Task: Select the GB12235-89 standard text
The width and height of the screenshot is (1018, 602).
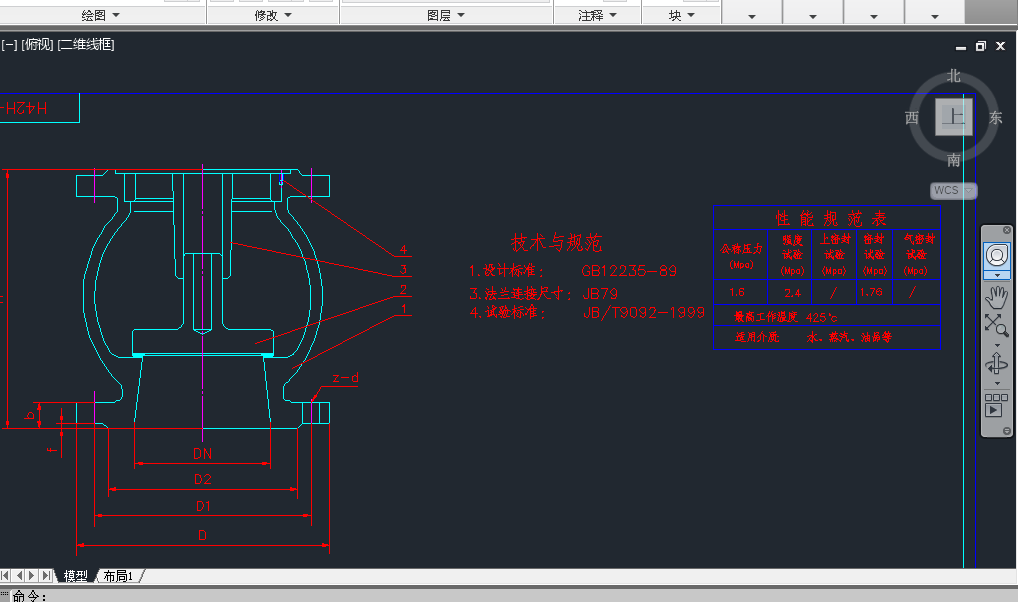Action: [628, 271]
